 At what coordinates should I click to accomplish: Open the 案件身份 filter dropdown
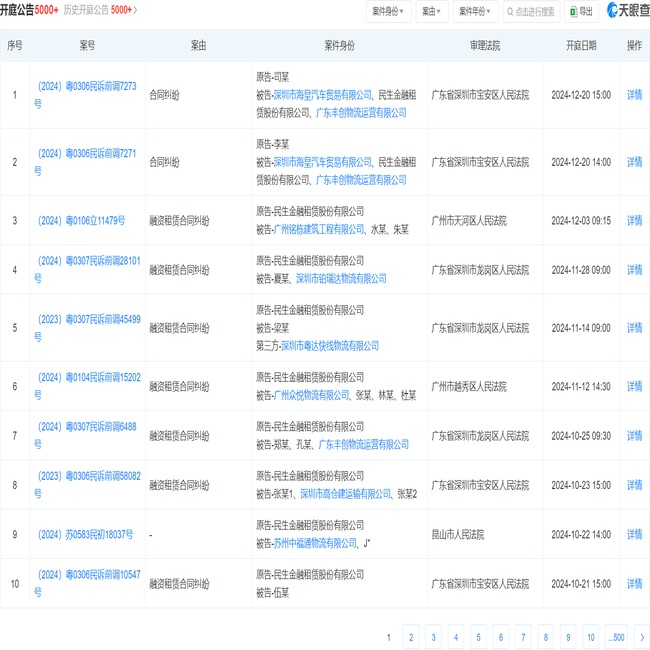[x=388, y=12]
